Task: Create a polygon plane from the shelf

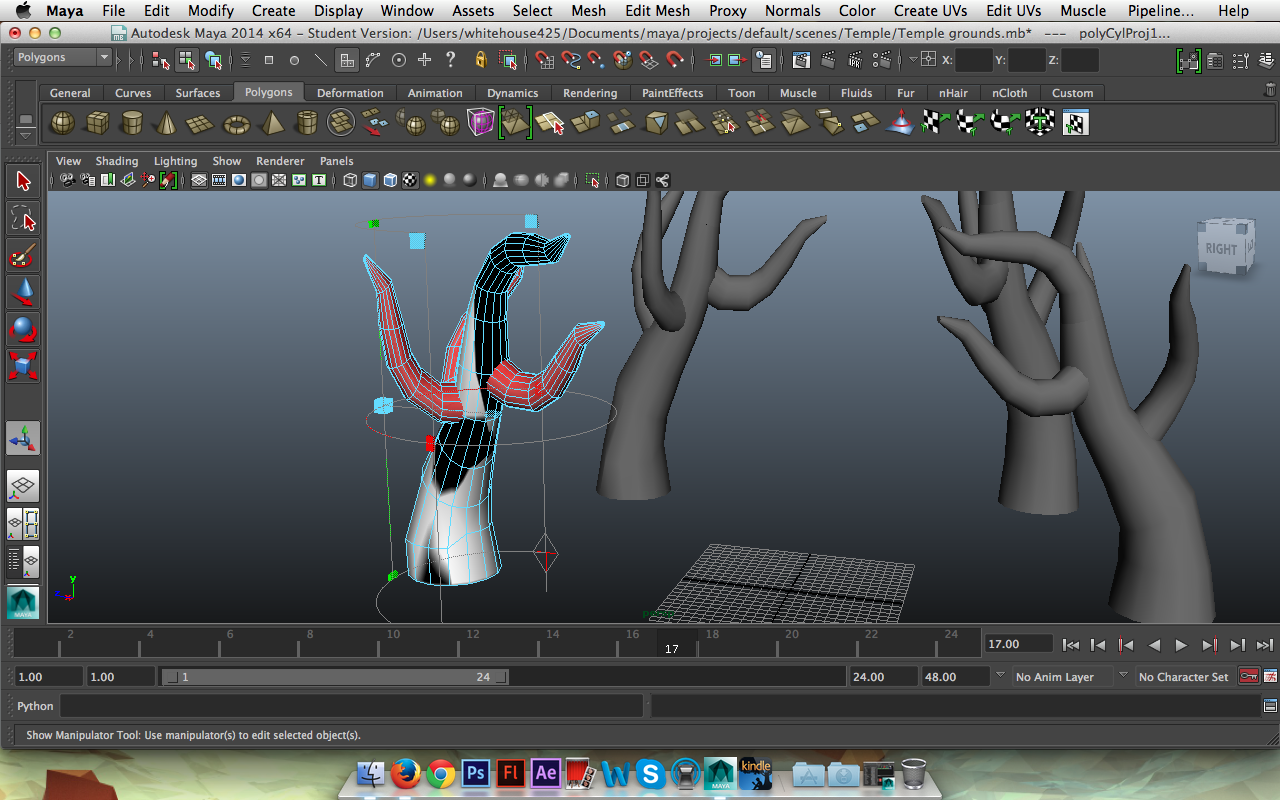Action: [201, 123]
